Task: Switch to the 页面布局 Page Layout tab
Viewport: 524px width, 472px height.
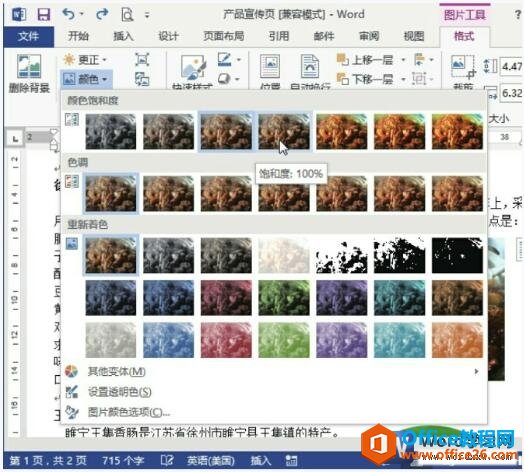Action: (224, 36)
